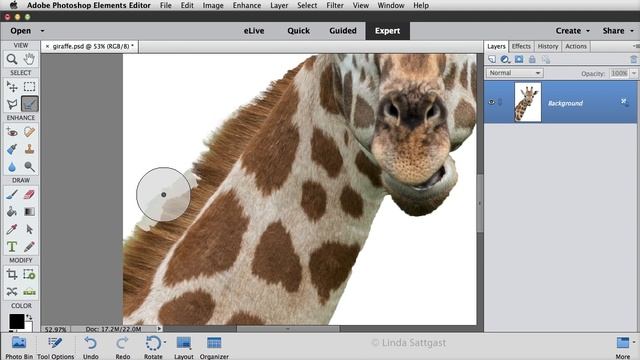
Task: Select the Lasso tool
Action: [x=12, y=104]
